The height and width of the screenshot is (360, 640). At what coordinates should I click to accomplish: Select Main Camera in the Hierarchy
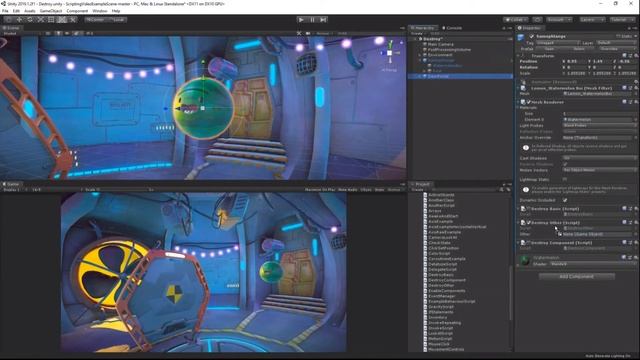tap(440, 44)
